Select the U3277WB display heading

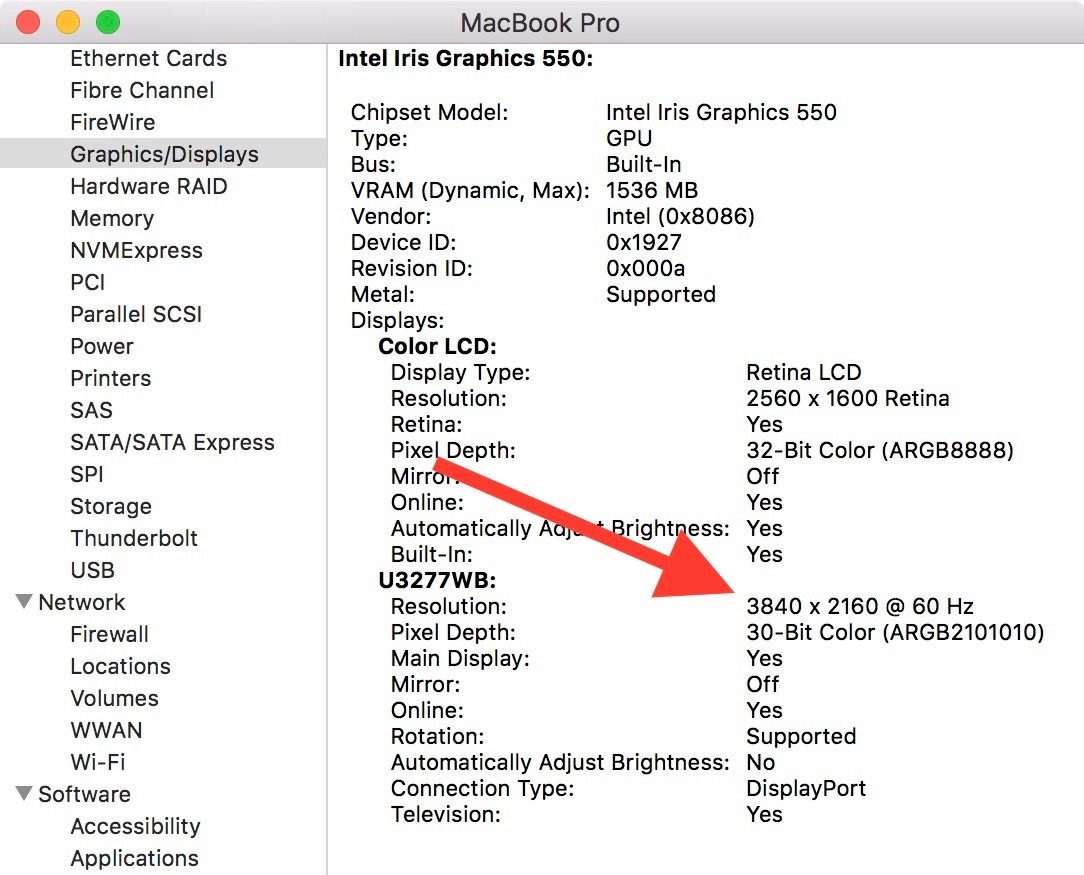[x=437, y=580]
